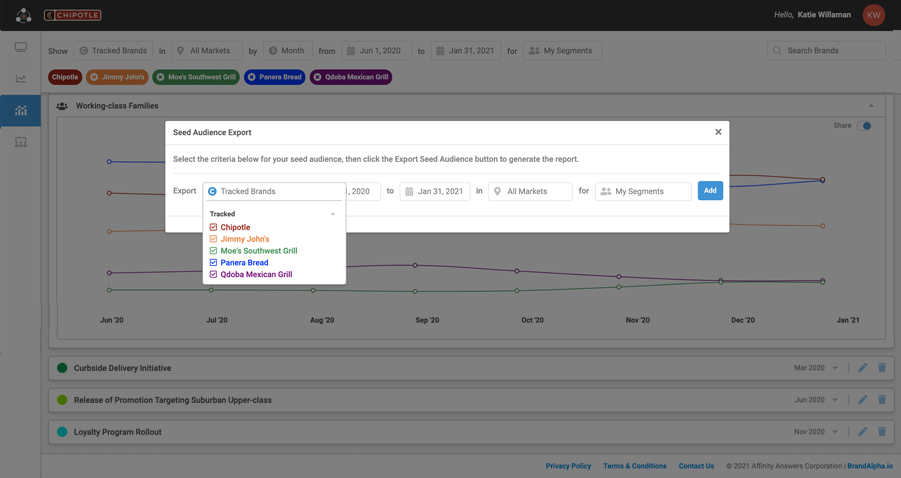The image size is (901, 478).
Task: Open the Terms & Conditions link
Action: 635,466
